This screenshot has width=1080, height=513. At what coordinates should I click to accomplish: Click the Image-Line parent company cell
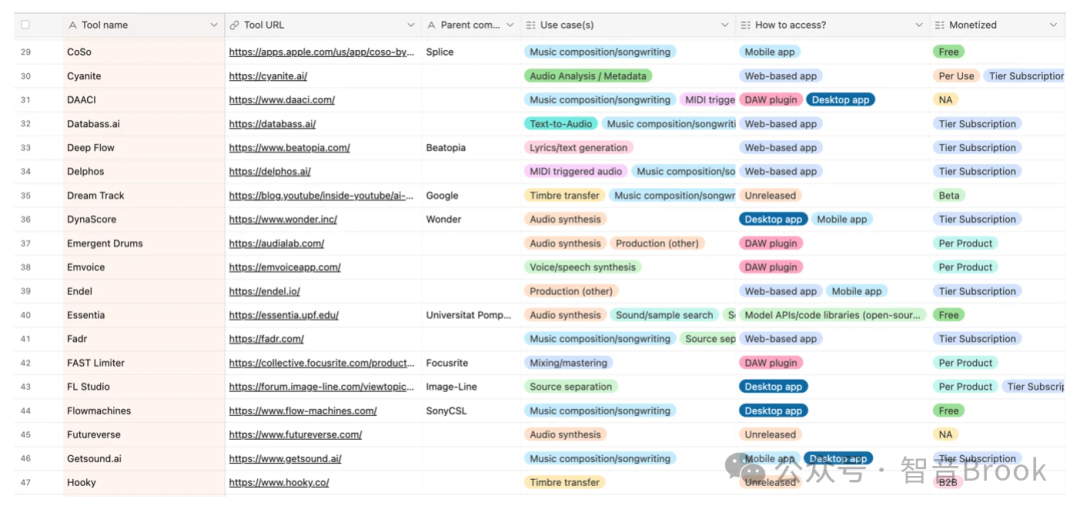(471, 387)
